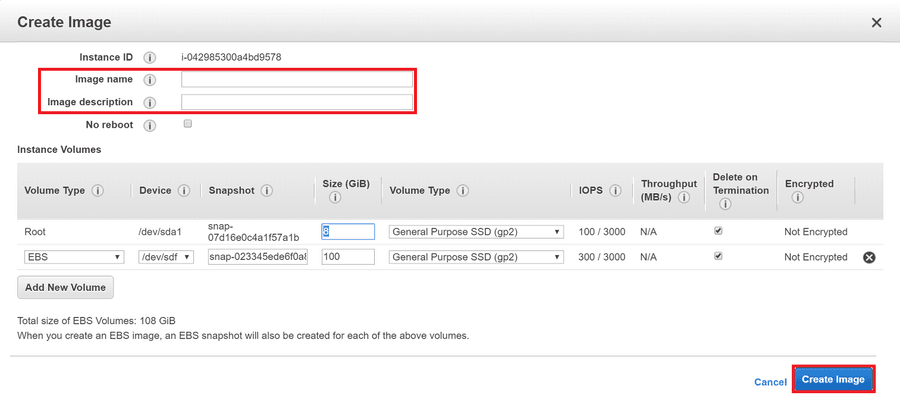Click Not Encrypted text in EBS row

(816, 257)
